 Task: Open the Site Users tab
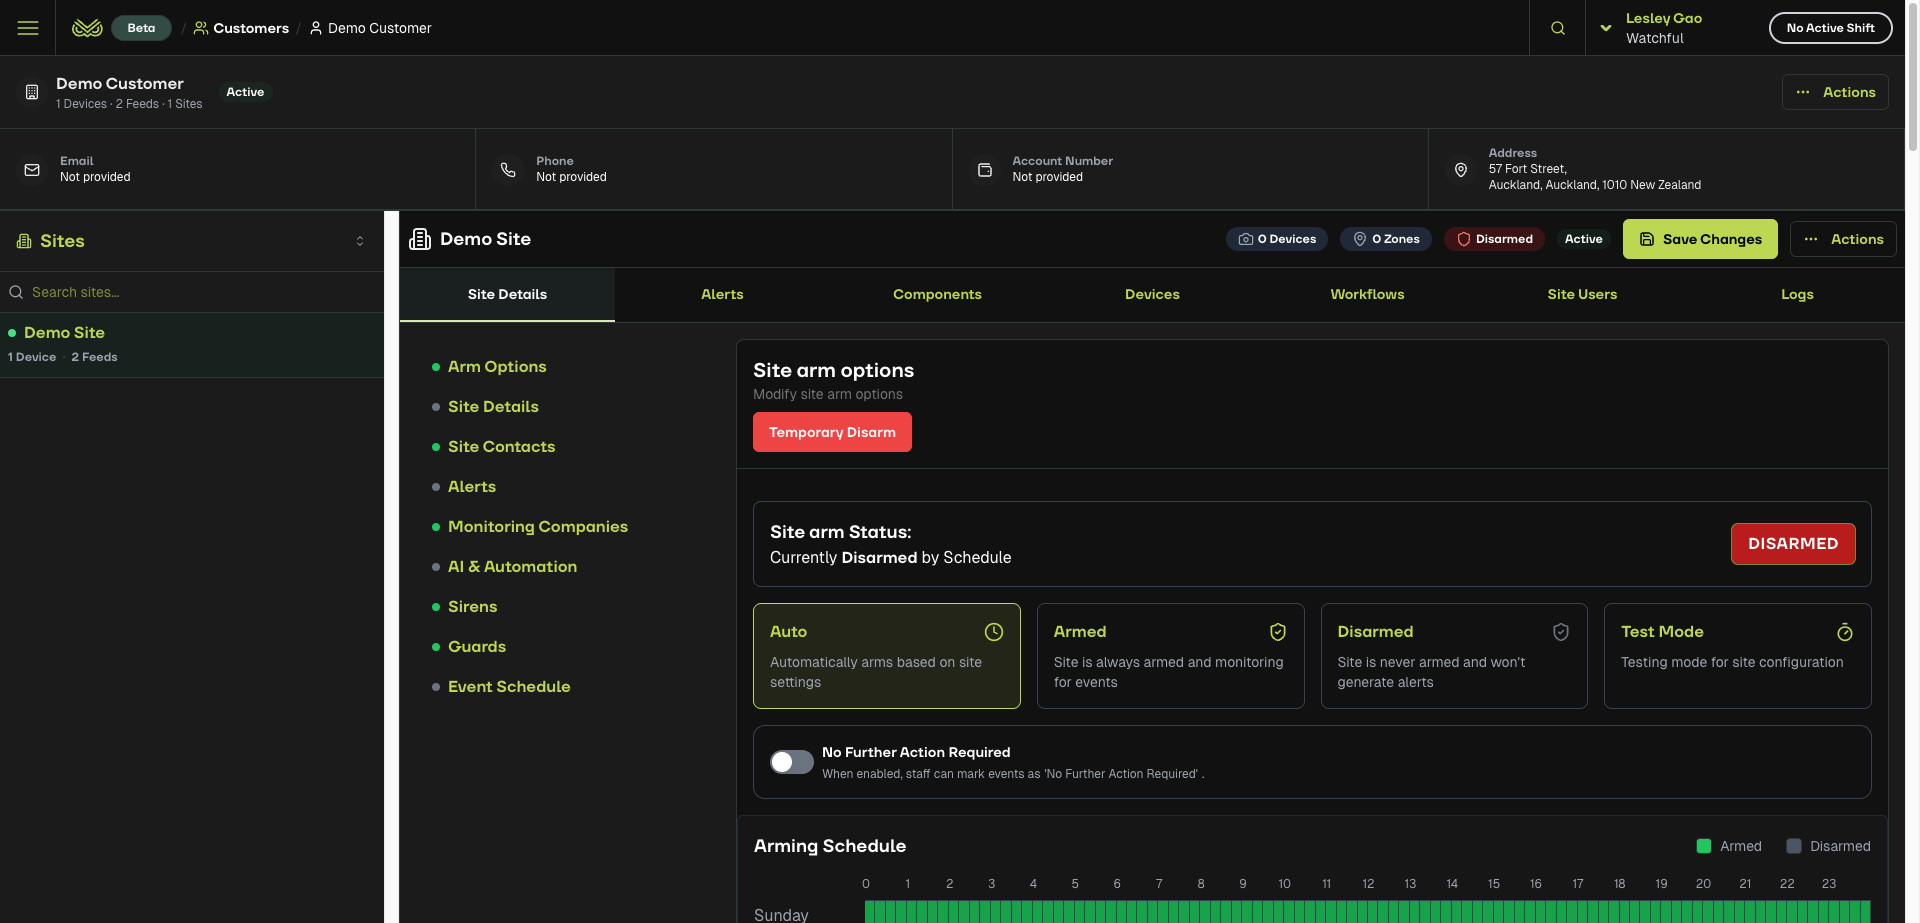[1581, 294]
